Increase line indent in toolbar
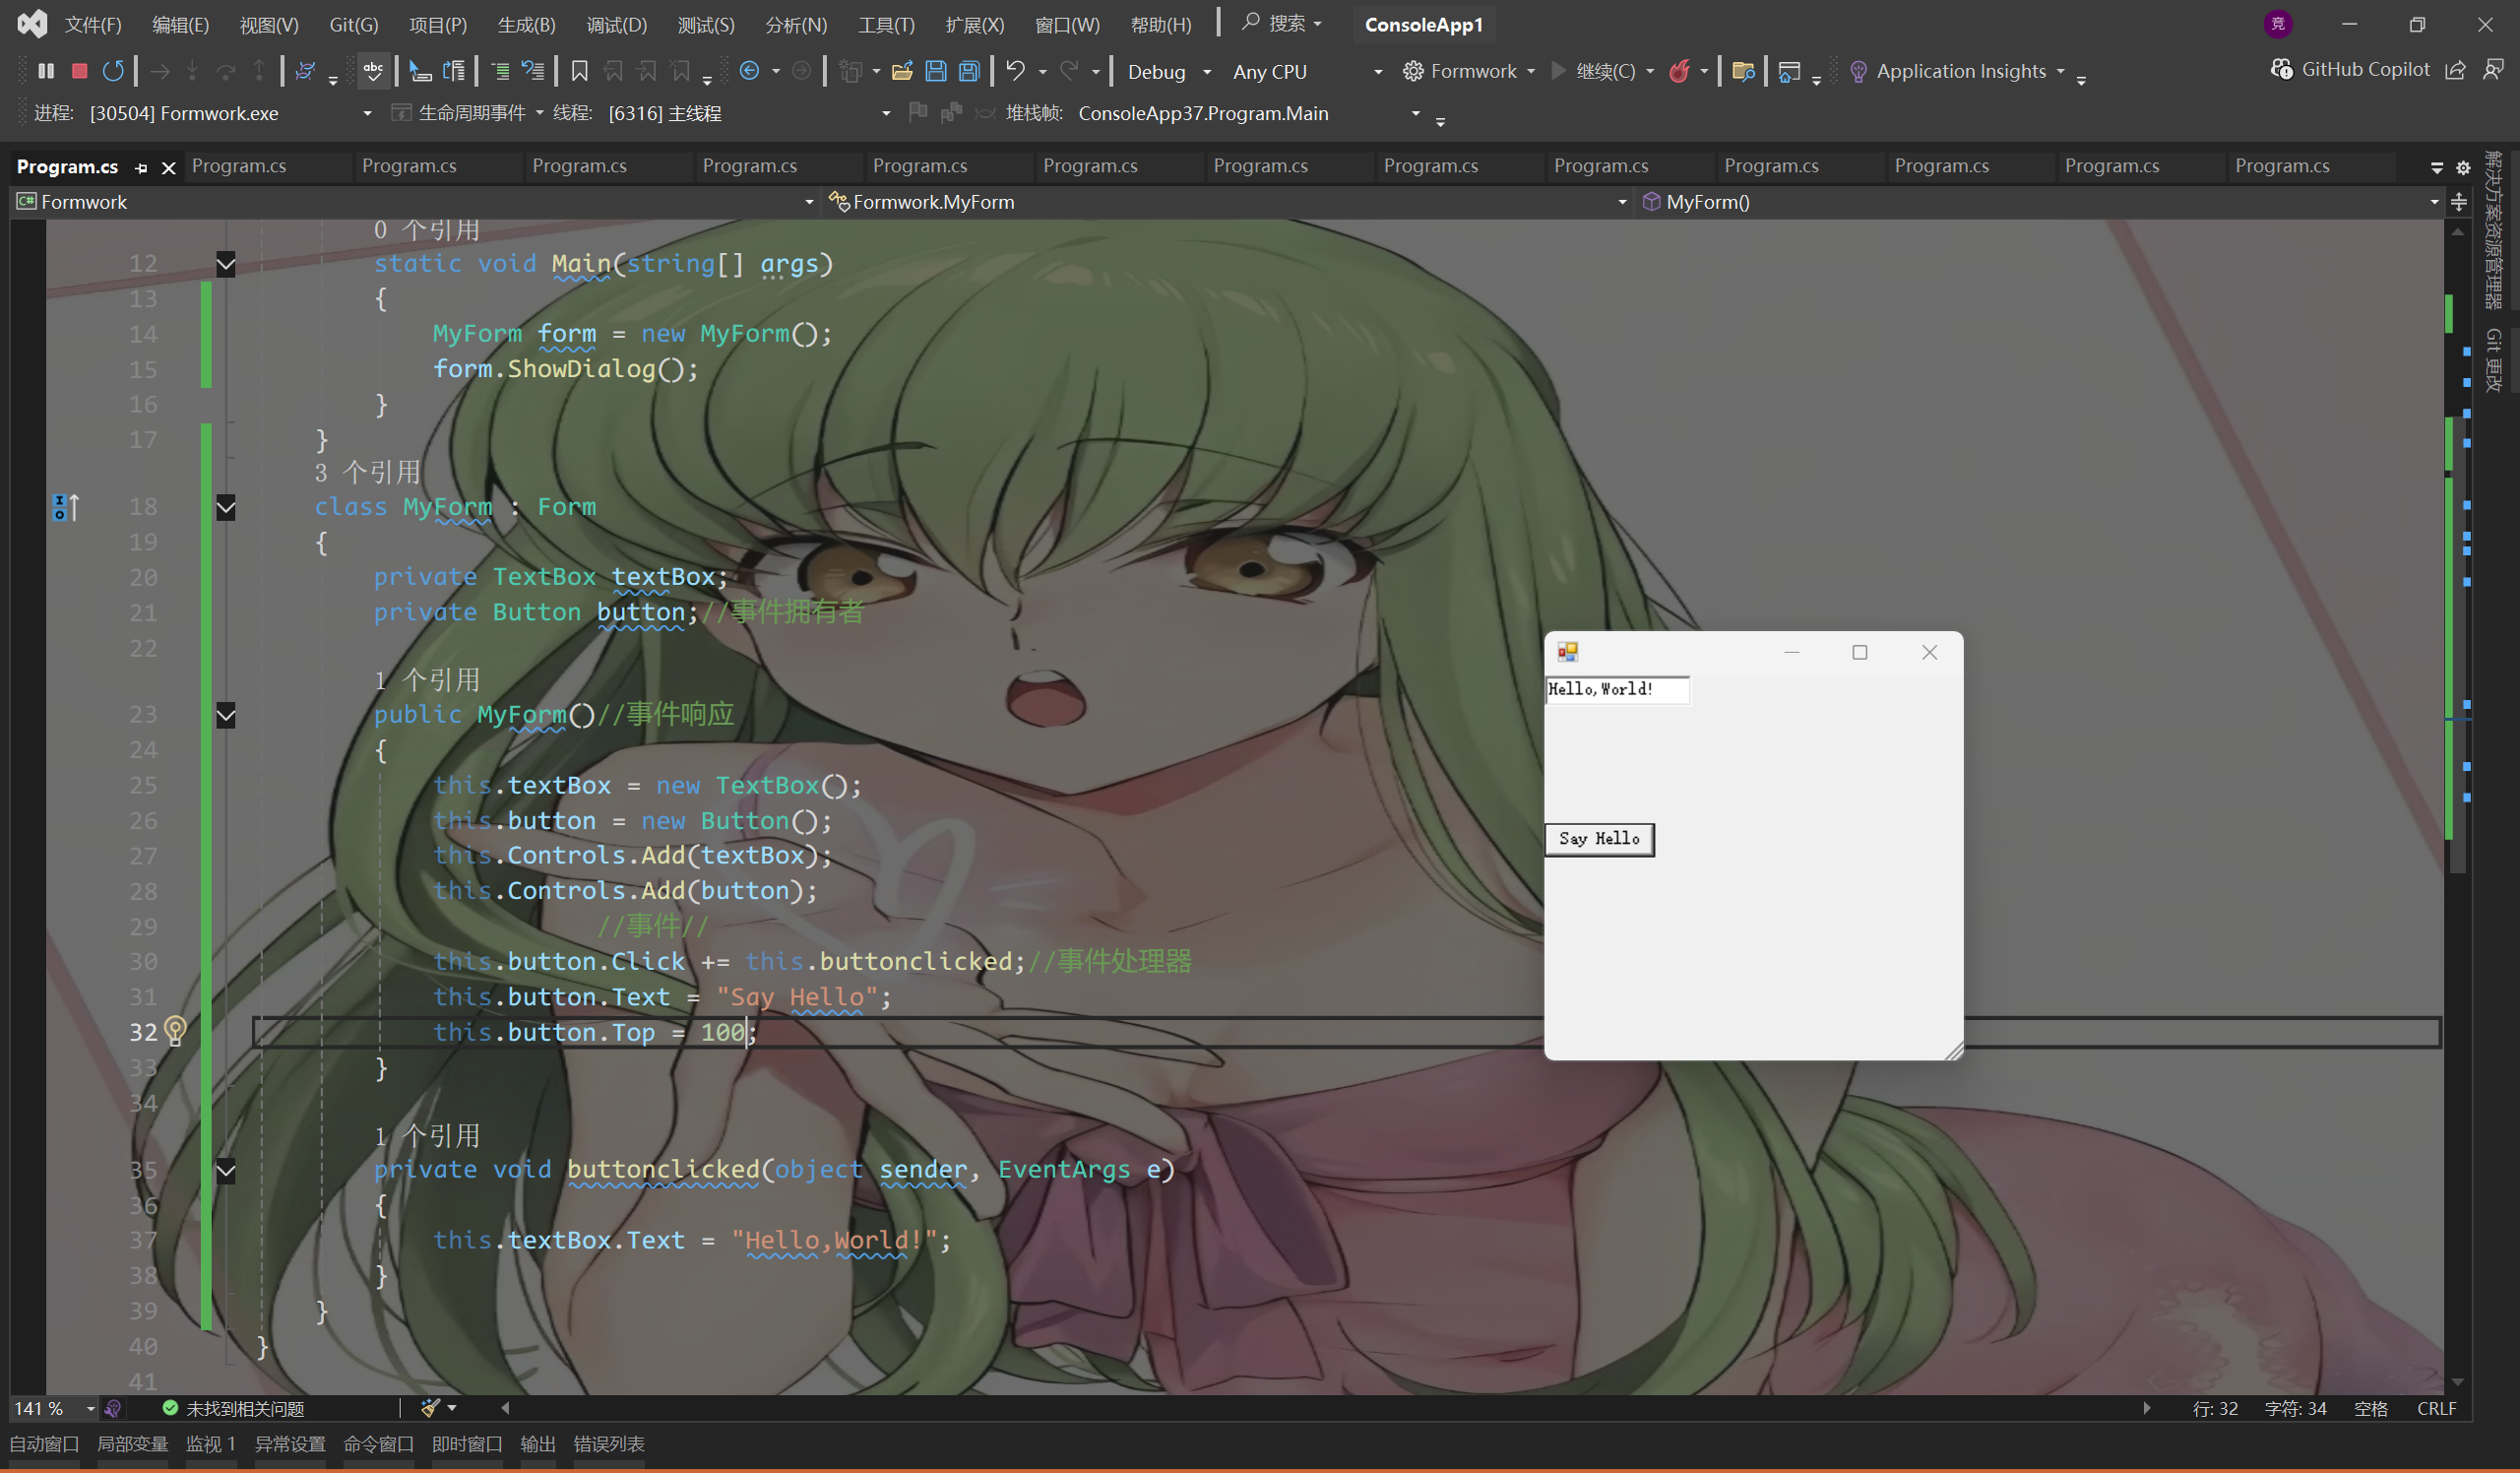The image size is (2520, 1473). 500,71
